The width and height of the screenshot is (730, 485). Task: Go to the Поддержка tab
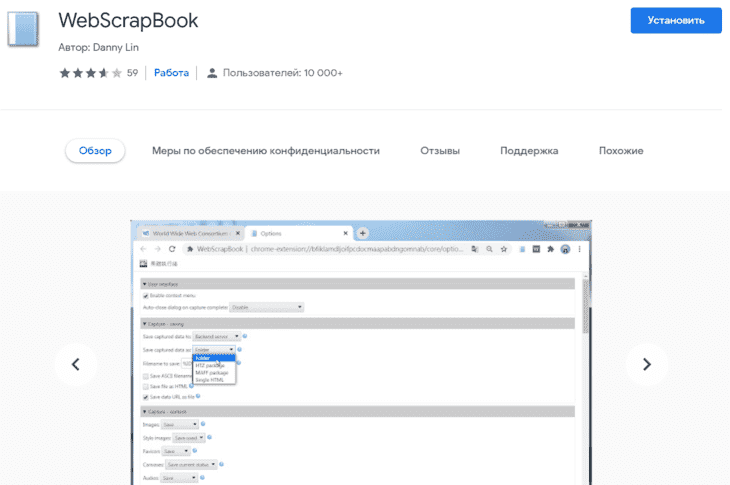[529, 151]
